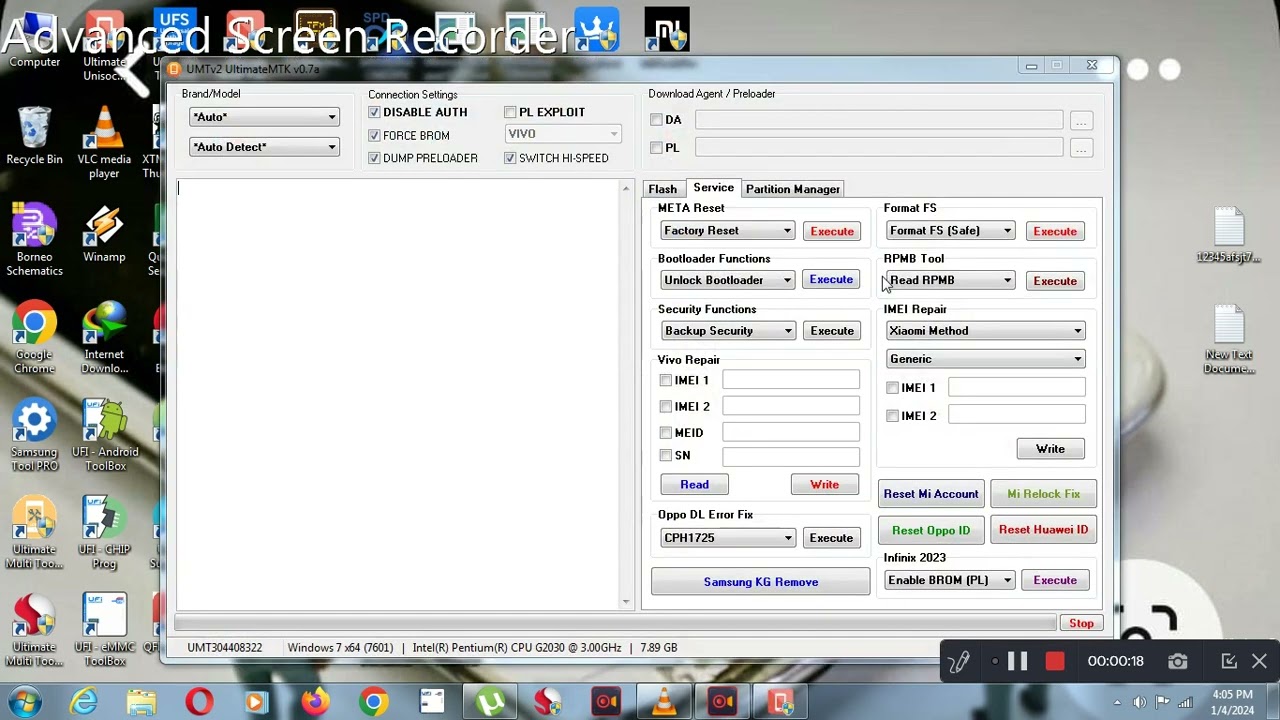The height and width of the screenshot is (720, 1280).
Task: Open the *Auto* brand dropdown
Action: coord(264,117)
